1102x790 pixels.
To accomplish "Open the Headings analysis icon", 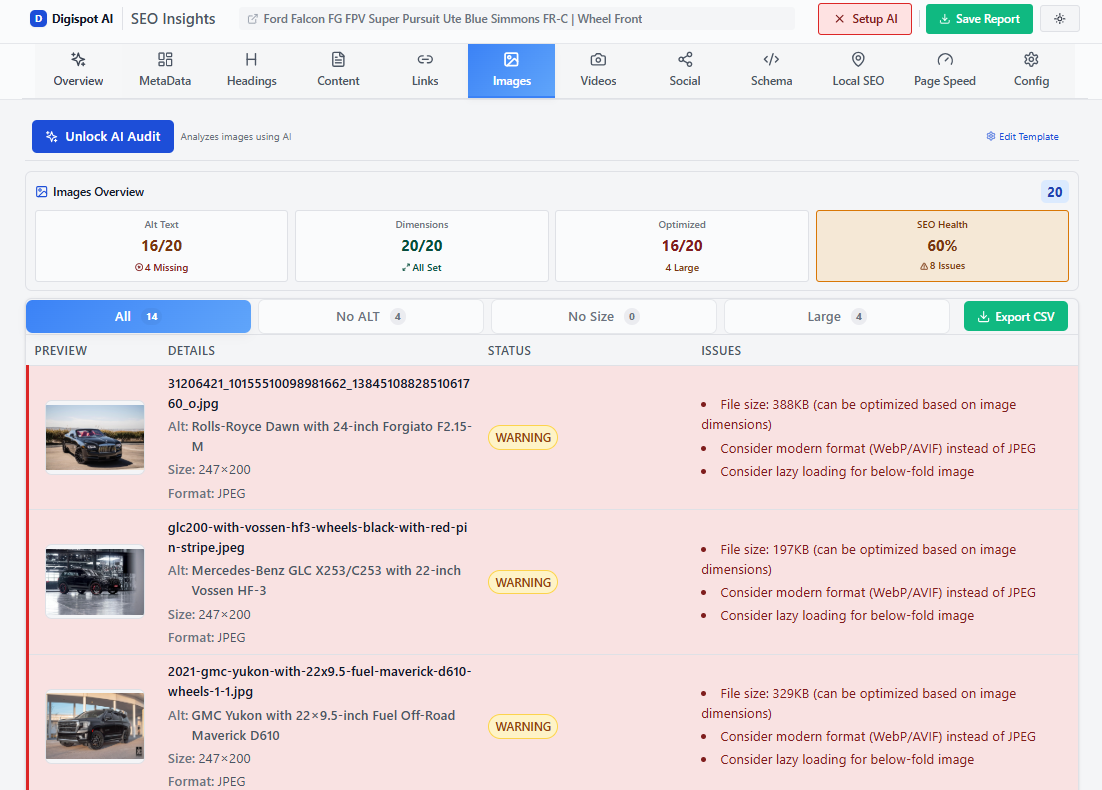I will tap(251, 60).
